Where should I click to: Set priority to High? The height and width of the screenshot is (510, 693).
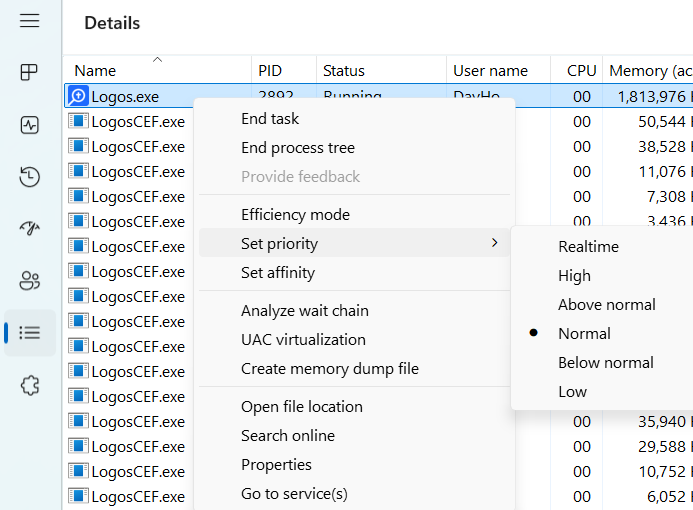(x=574, y=276)
